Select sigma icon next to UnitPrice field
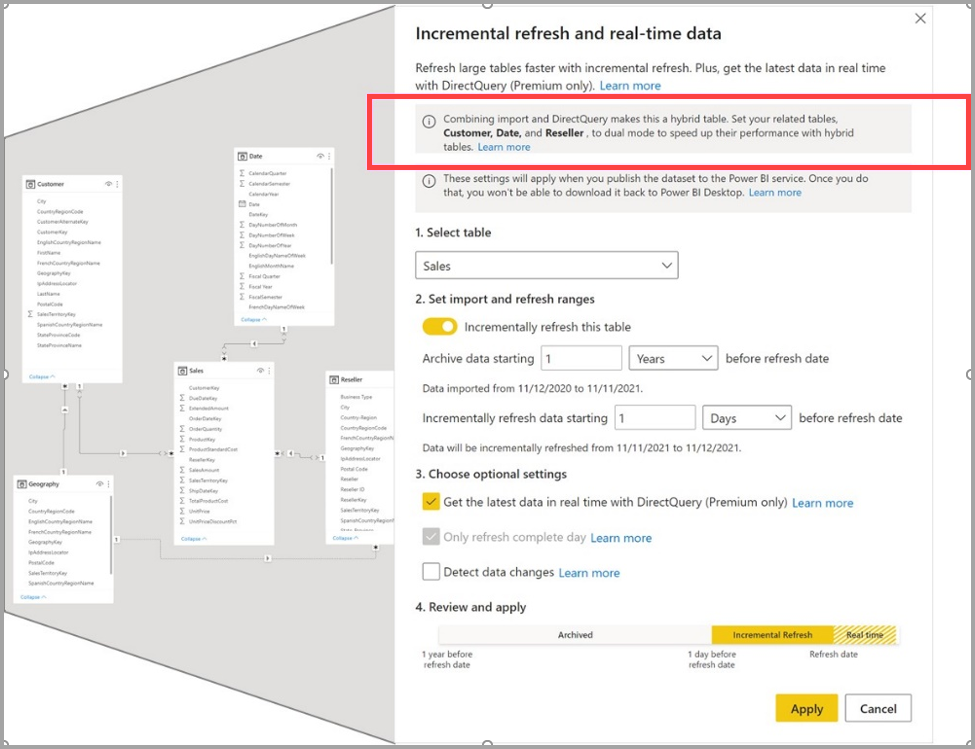The image size is (975, 749). (x=182, y=511)
